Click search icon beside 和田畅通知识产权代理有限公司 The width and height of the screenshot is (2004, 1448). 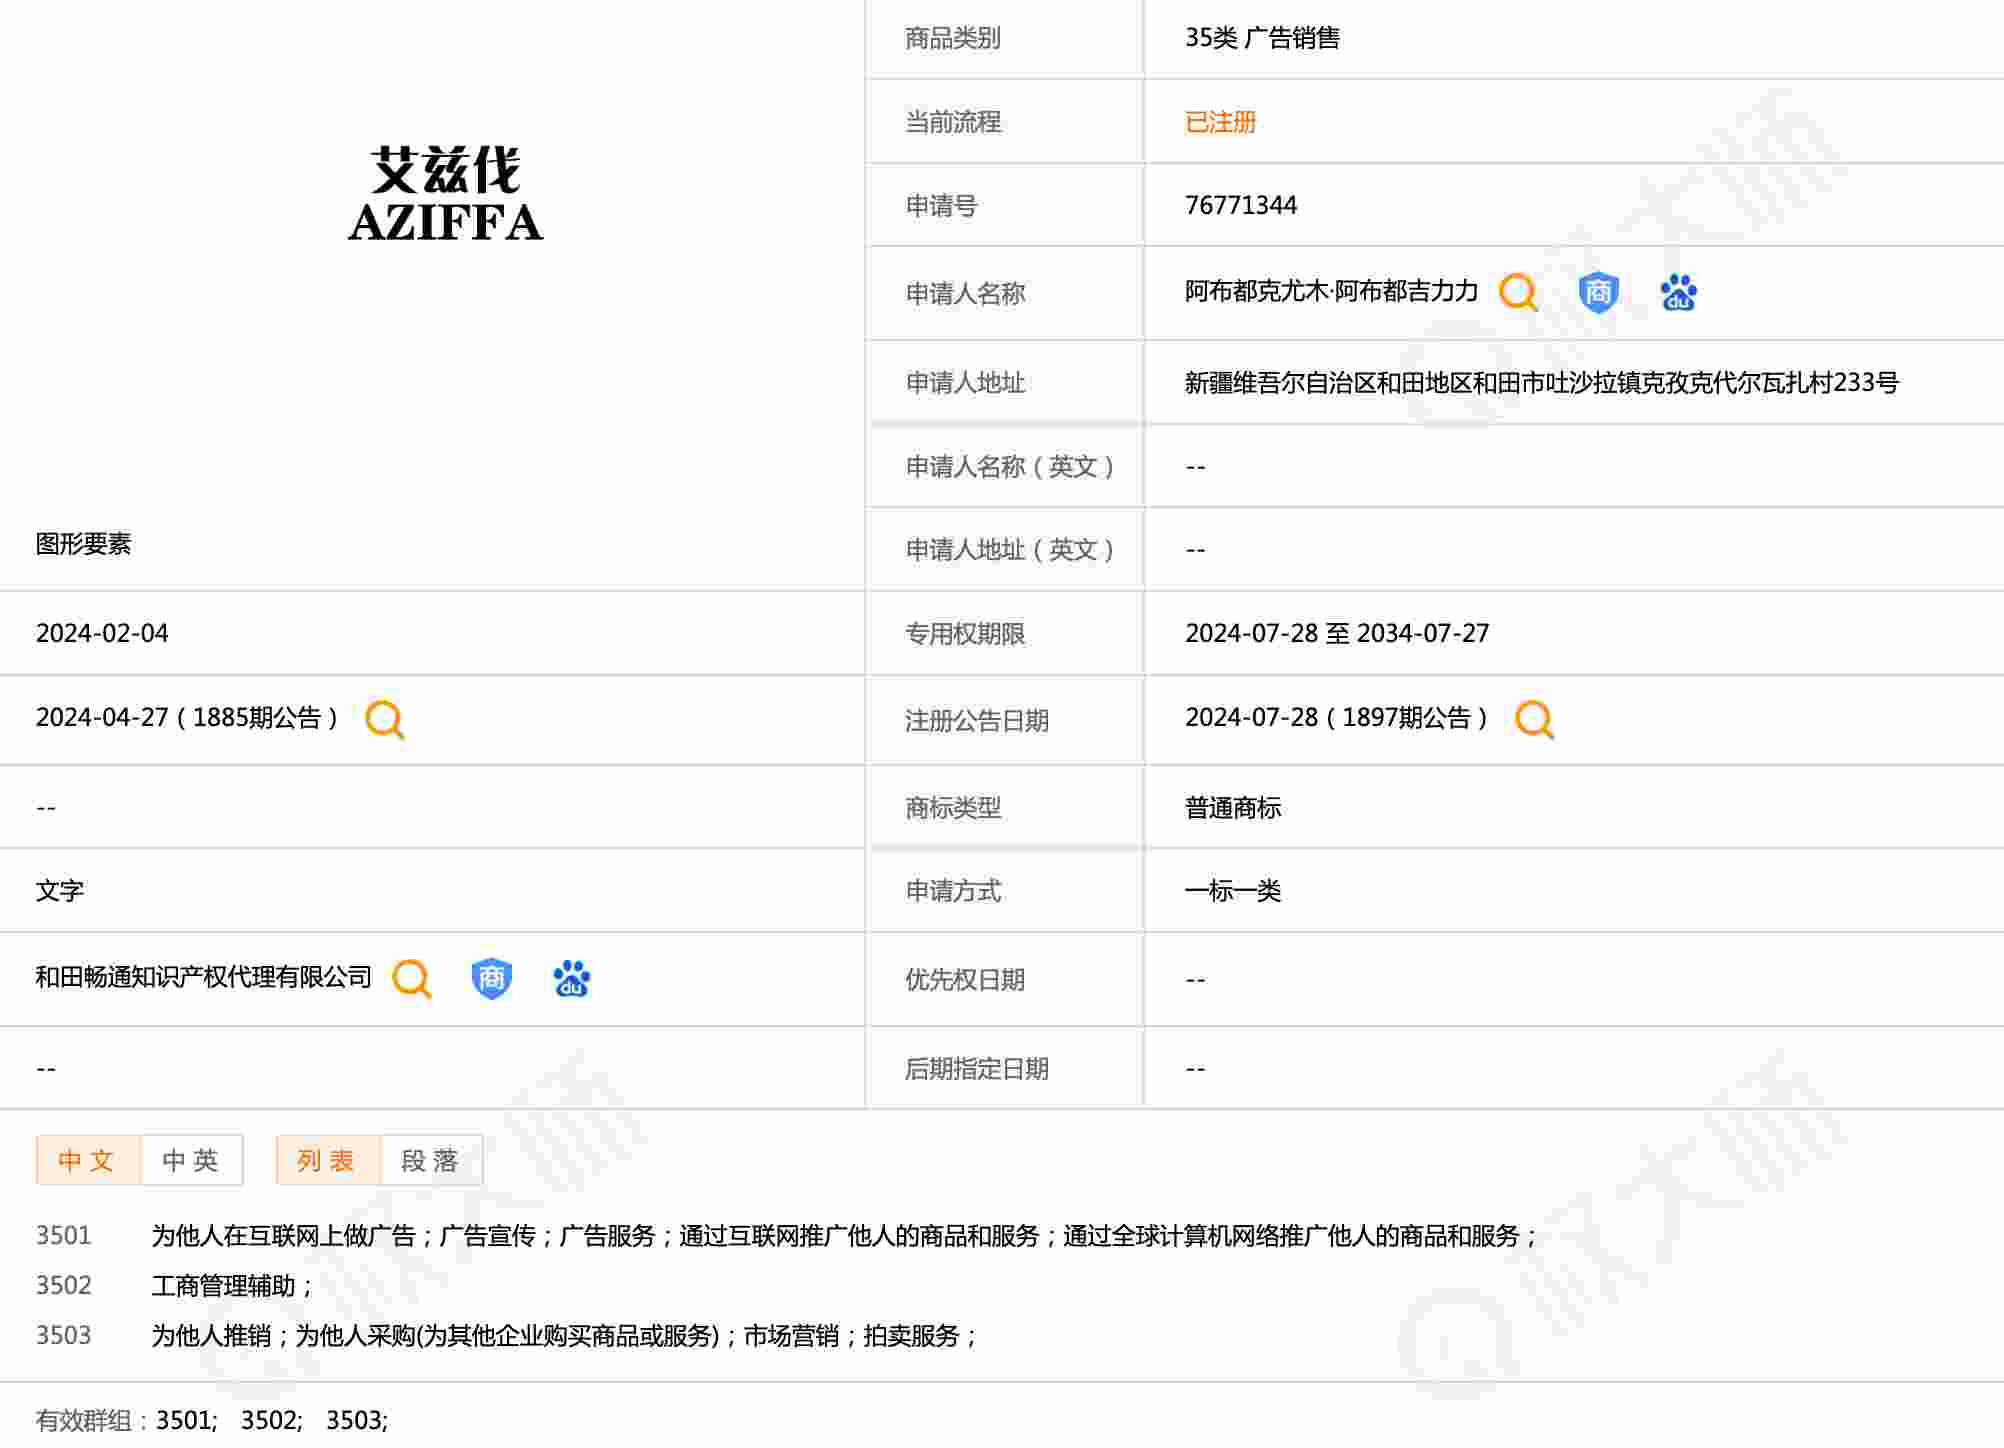(x=411, y=978)
